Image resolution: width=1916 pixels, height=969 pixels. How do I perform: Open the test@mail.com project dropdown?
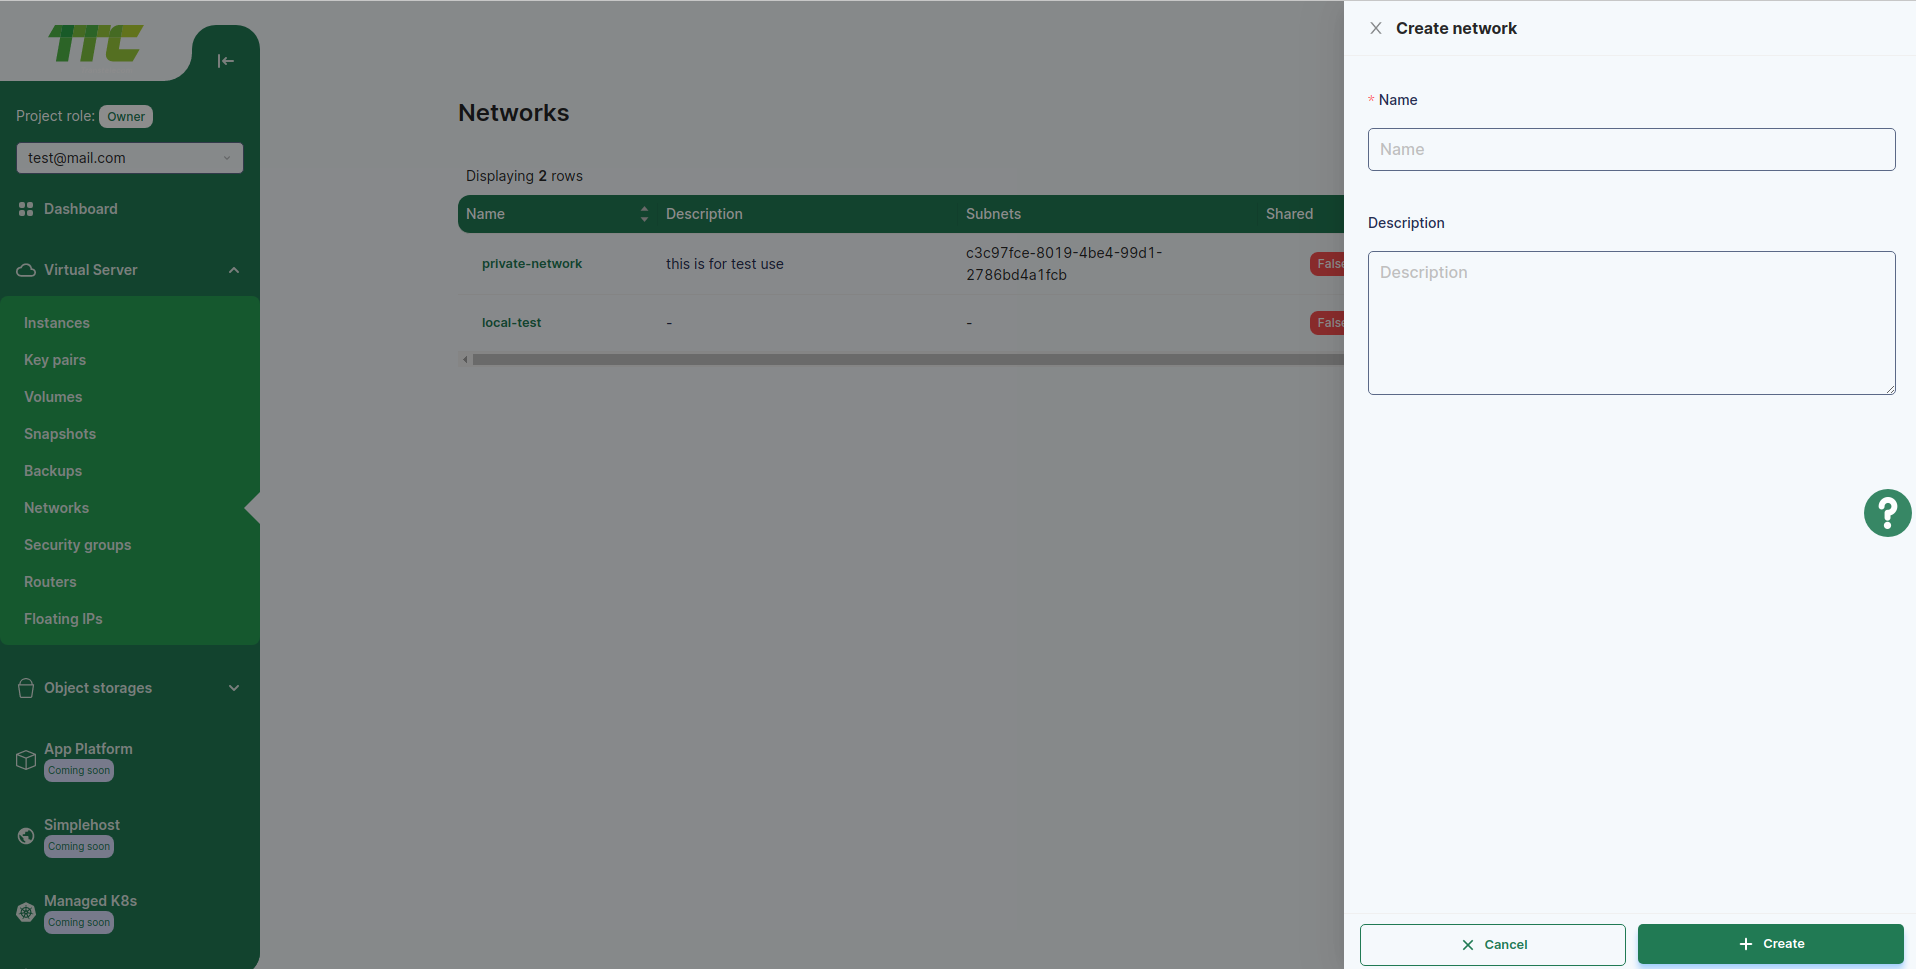[129, 158]
